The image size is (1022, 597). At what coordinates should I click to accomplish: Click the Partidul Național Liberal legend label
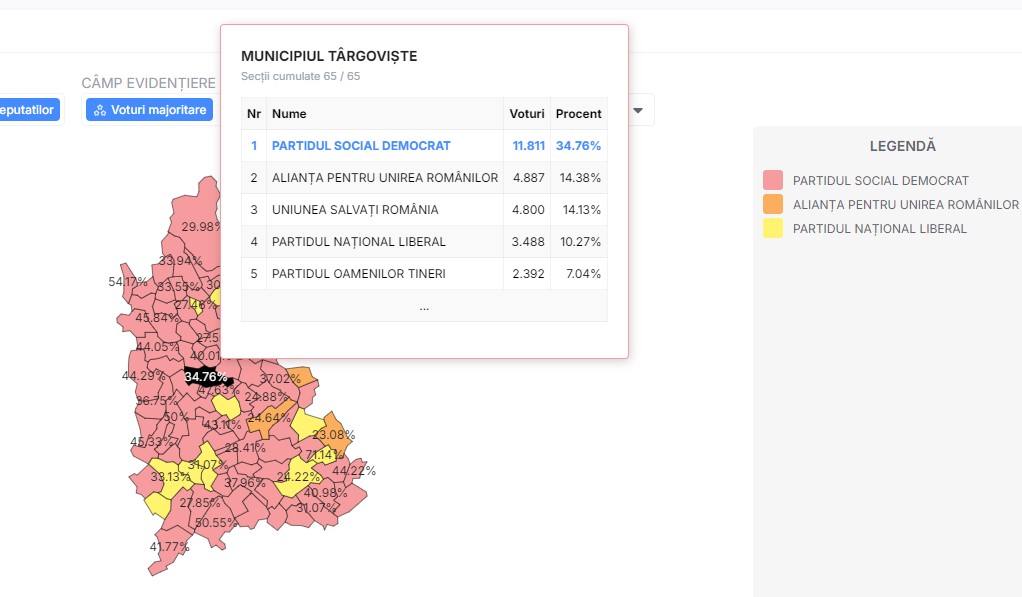(879, 229)
